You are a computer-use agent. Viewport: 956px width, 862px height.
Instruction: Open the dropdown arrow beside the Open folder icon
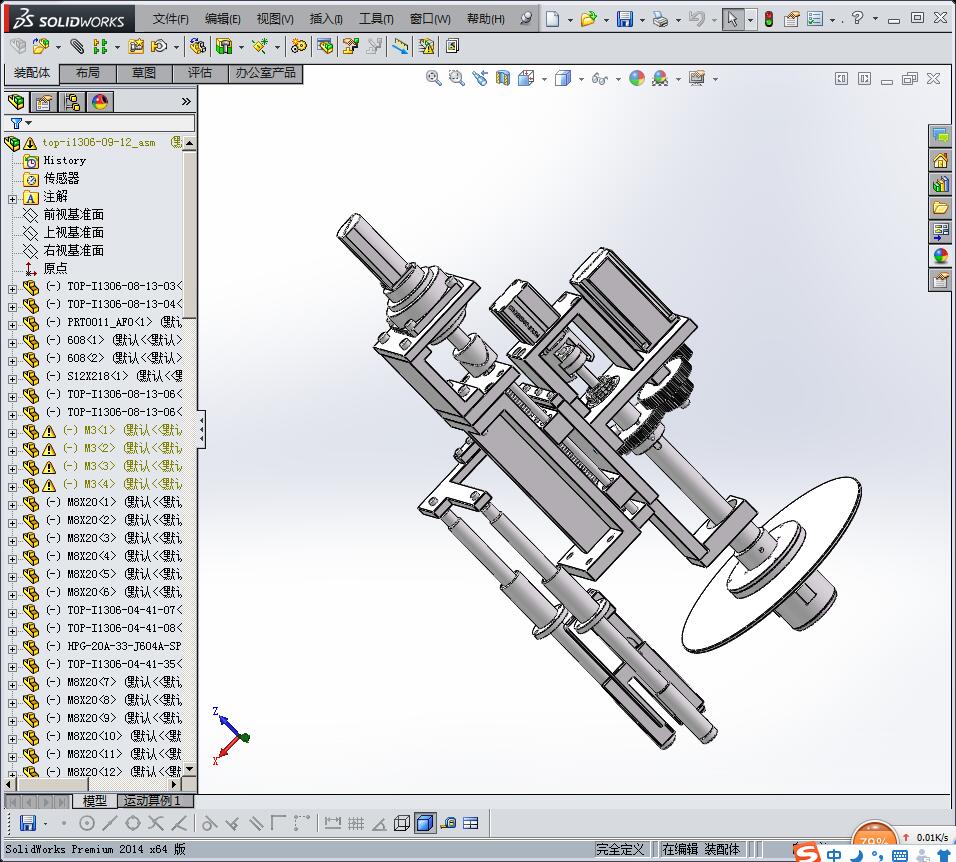point(606,19)
